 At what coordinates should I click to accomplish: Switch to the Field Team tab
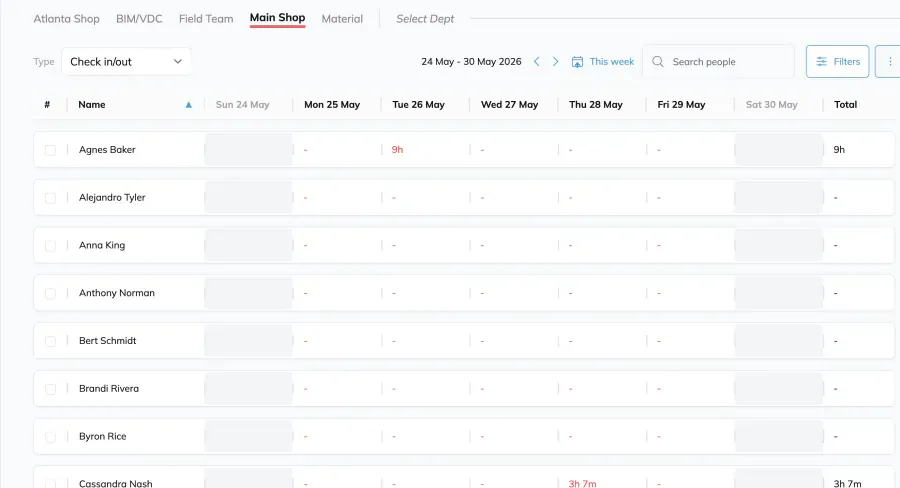click(x=206, y=19)
